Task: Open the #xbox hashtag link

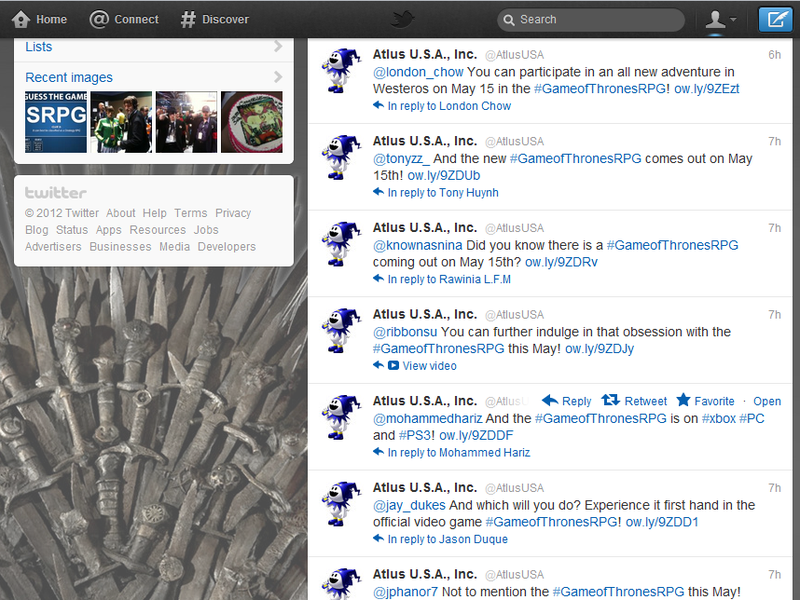Action: (x=719, y=419)
